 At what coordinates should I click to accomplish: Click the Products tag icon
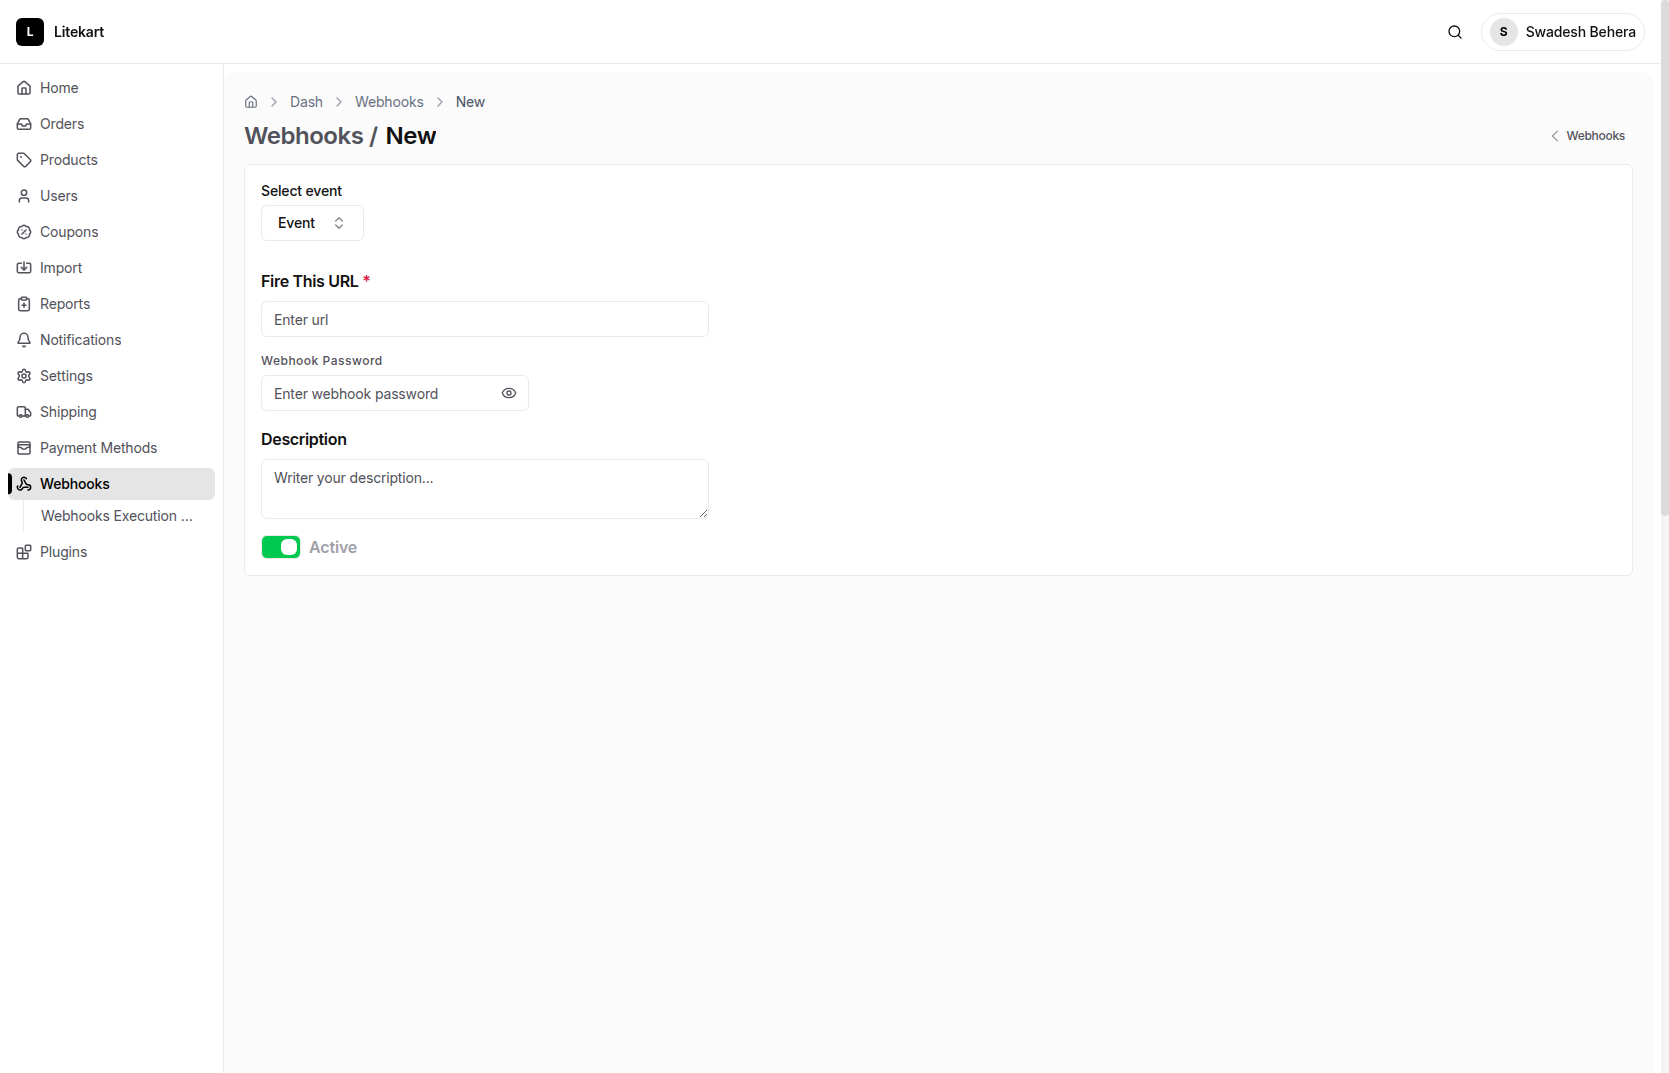(24, 160)
